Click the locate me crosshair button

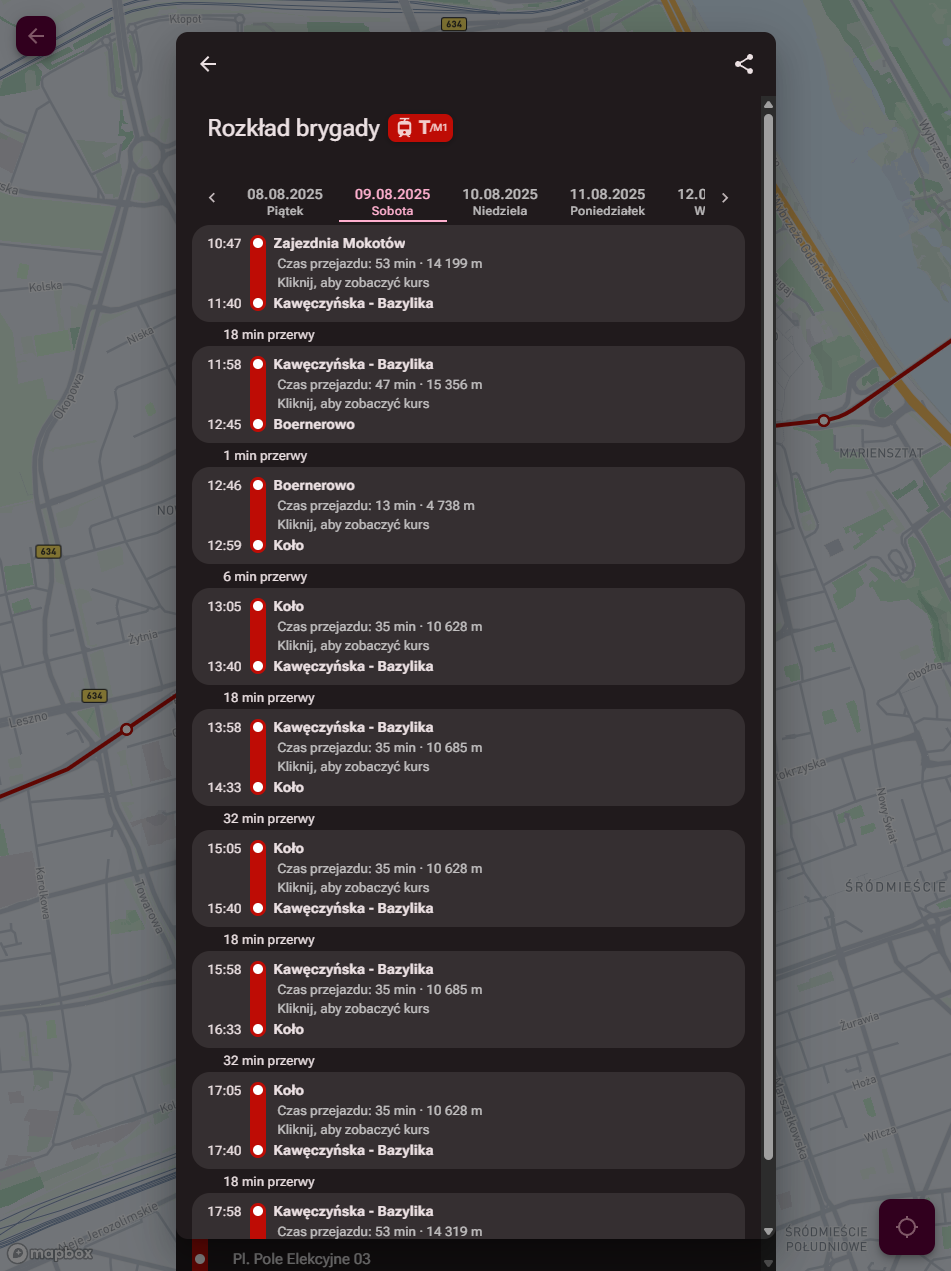[906, 1226]
